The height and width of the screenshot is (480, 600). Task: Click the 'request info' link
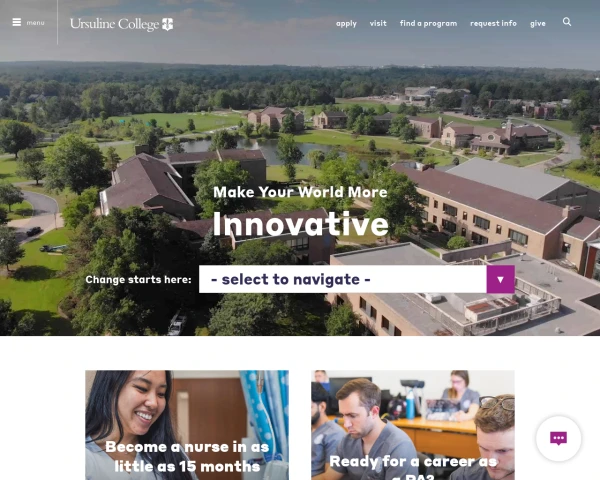(493, 24)
